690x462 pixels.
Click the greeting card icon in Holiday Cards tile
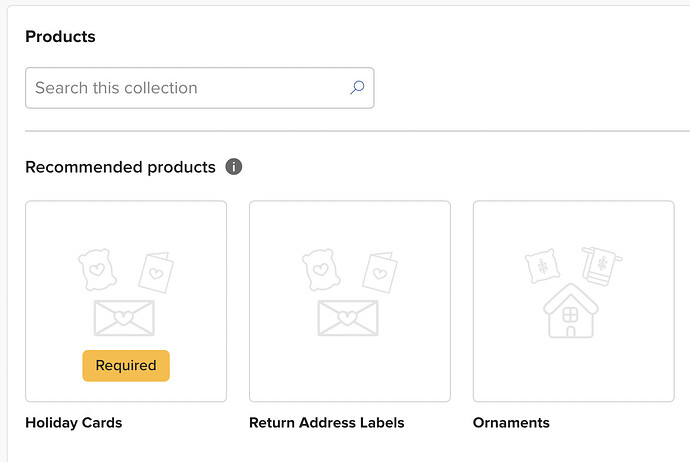[156, 272]
